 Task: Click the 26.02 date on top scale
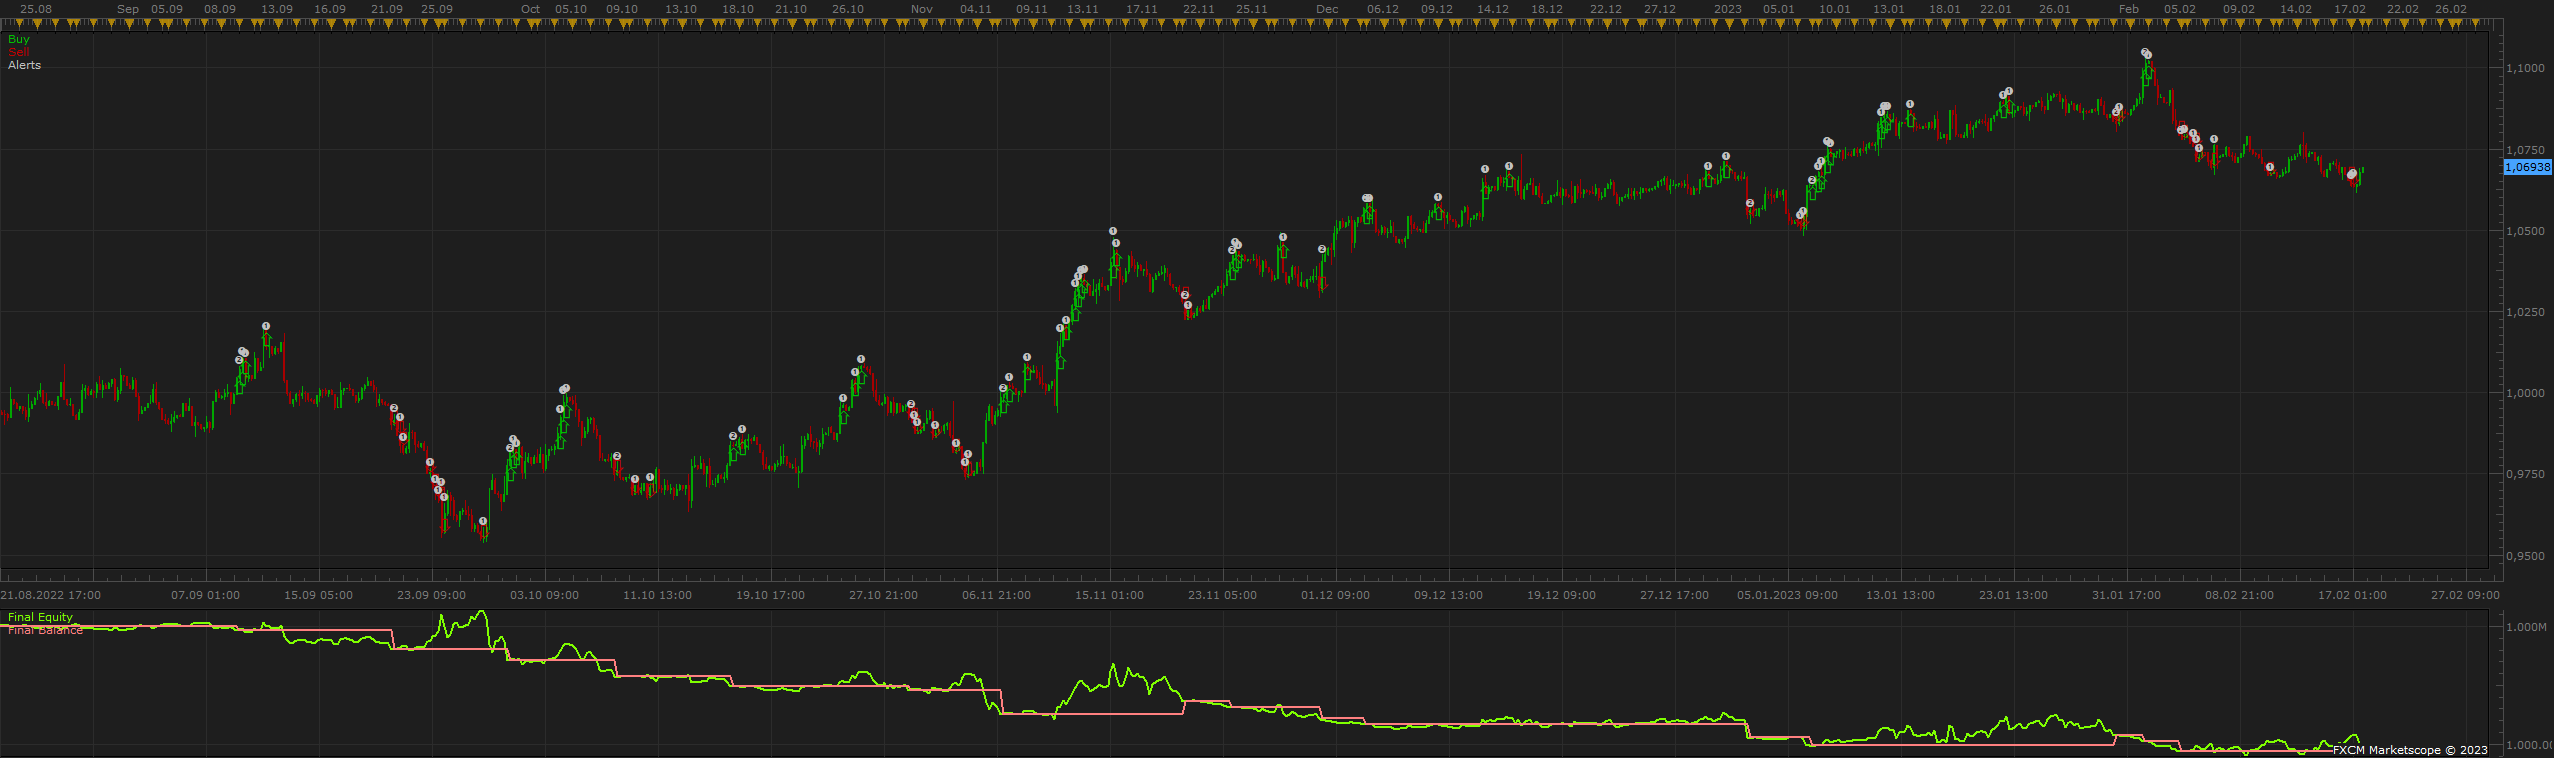[2451, 9]
